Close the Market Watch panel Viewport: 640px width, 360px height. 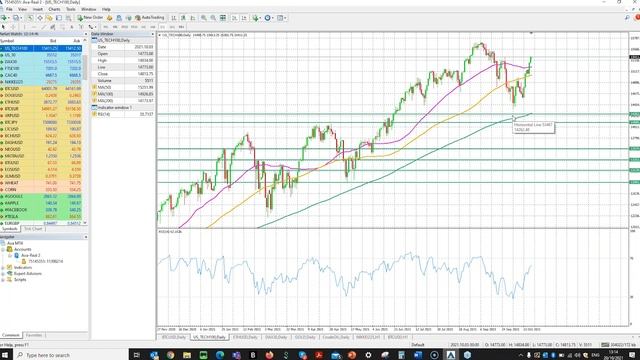pos(85,34)
